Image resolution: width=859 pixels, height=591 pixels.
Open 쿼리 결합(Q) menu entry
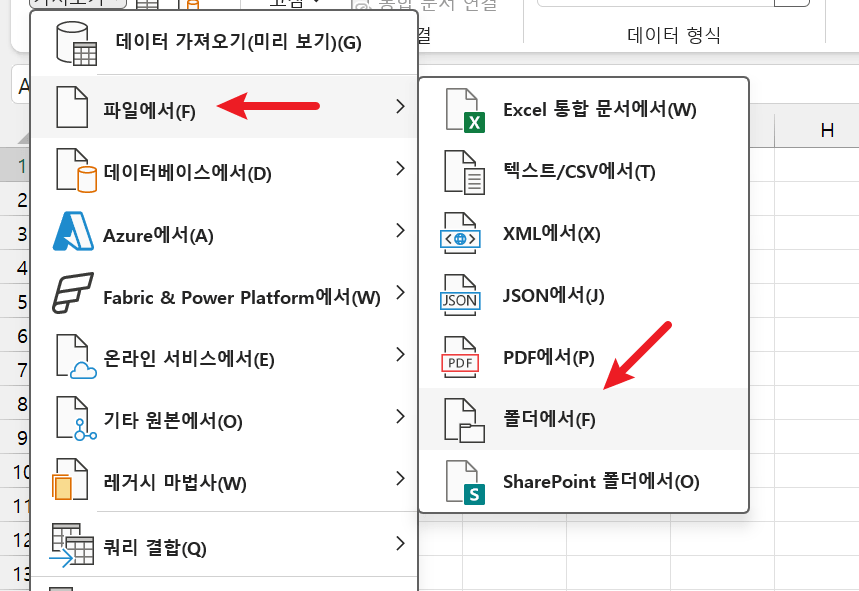(x=225, y=544)
